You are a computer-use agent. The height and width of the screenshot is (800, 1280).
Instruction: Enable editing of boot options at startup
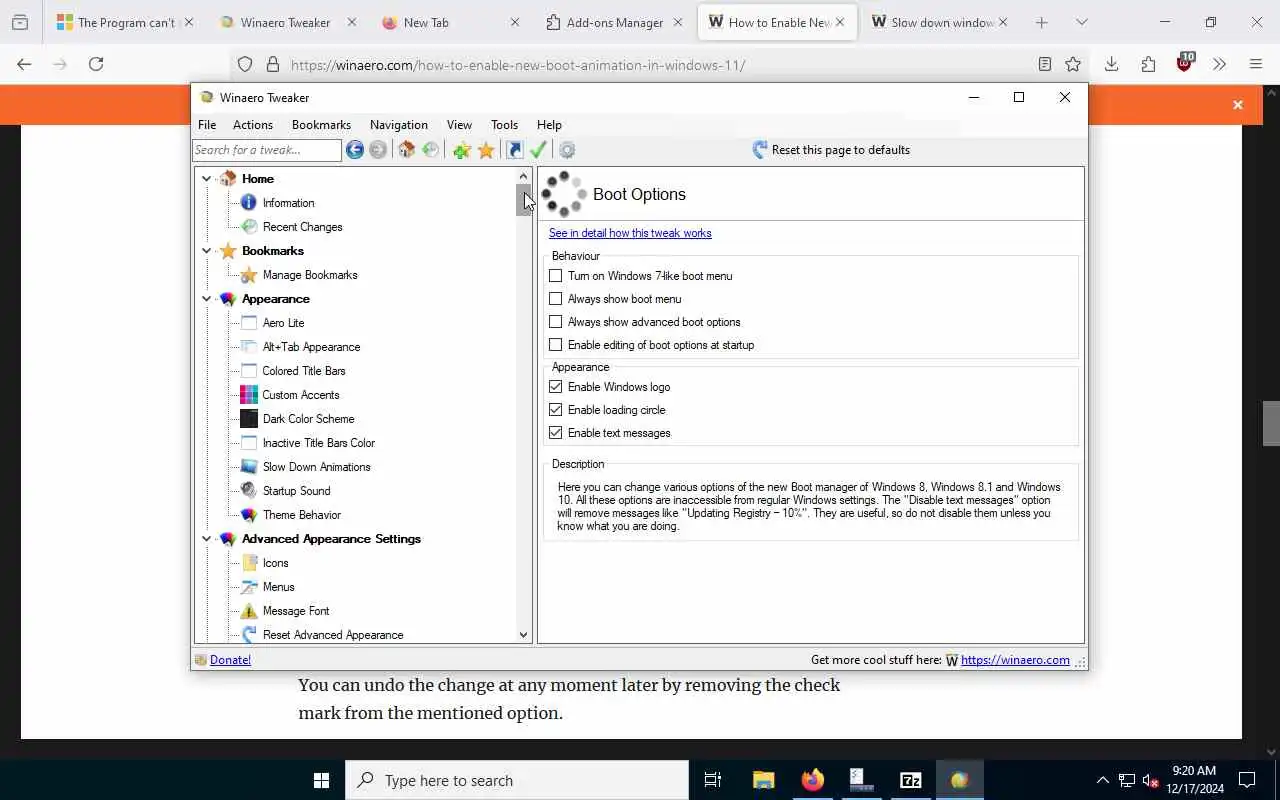(x=556, y=345)
